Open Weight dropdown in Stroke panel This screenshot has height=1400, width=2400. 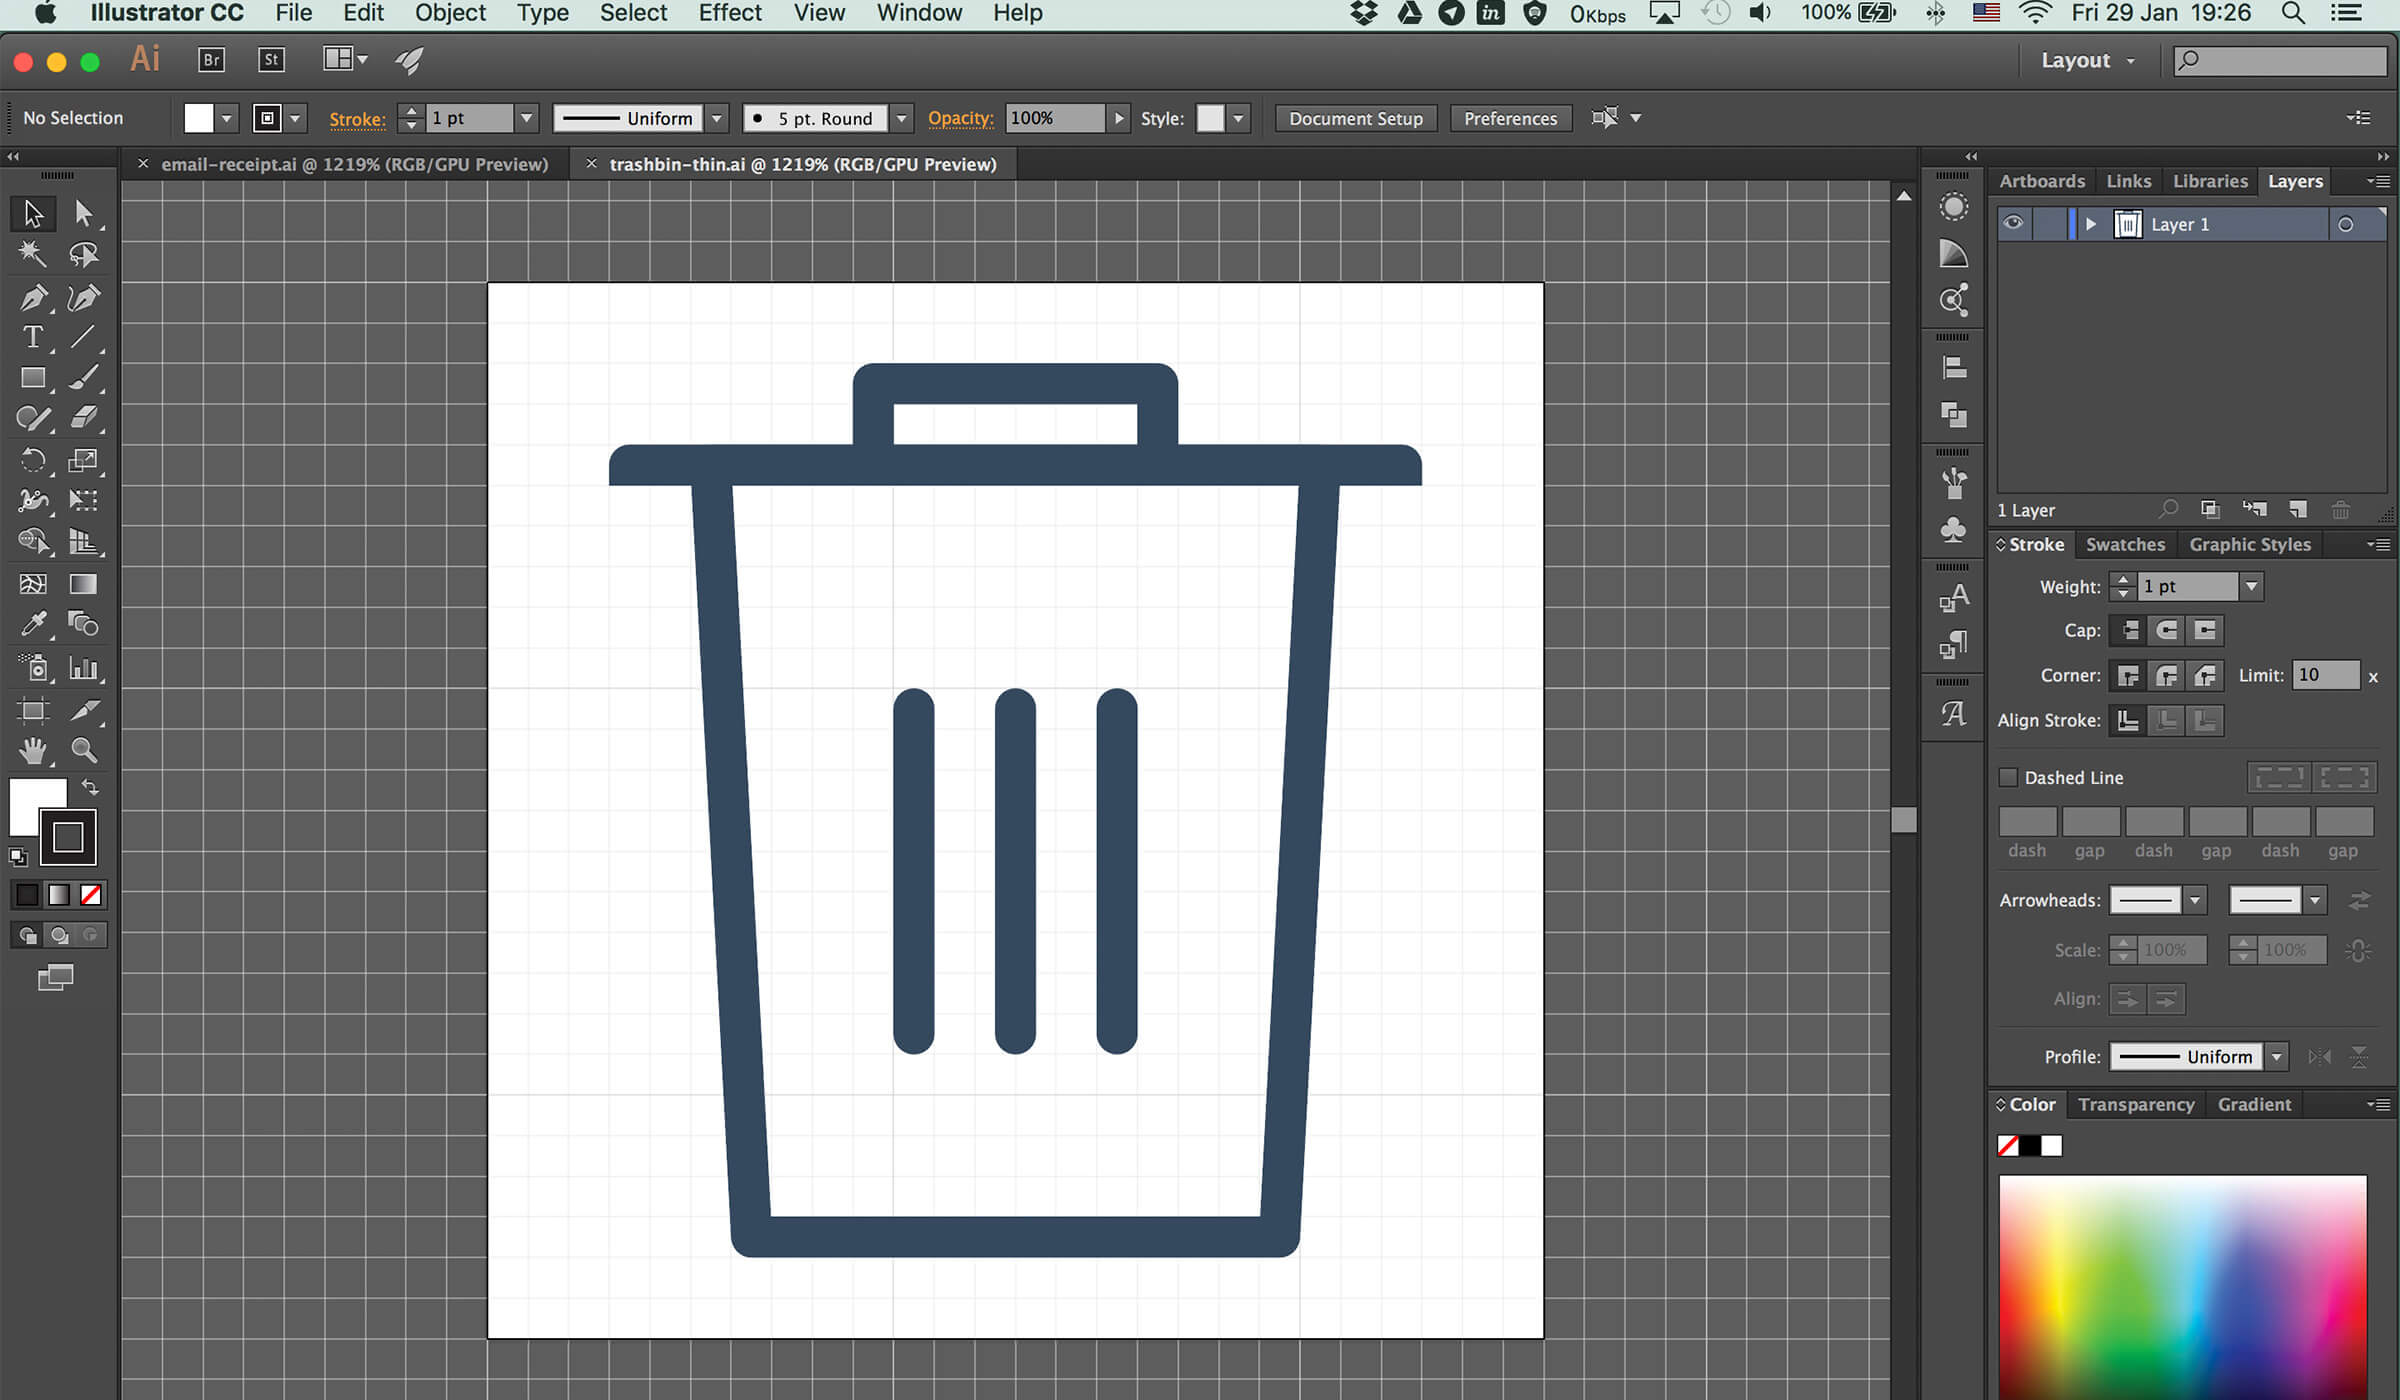click(2251, 587)
